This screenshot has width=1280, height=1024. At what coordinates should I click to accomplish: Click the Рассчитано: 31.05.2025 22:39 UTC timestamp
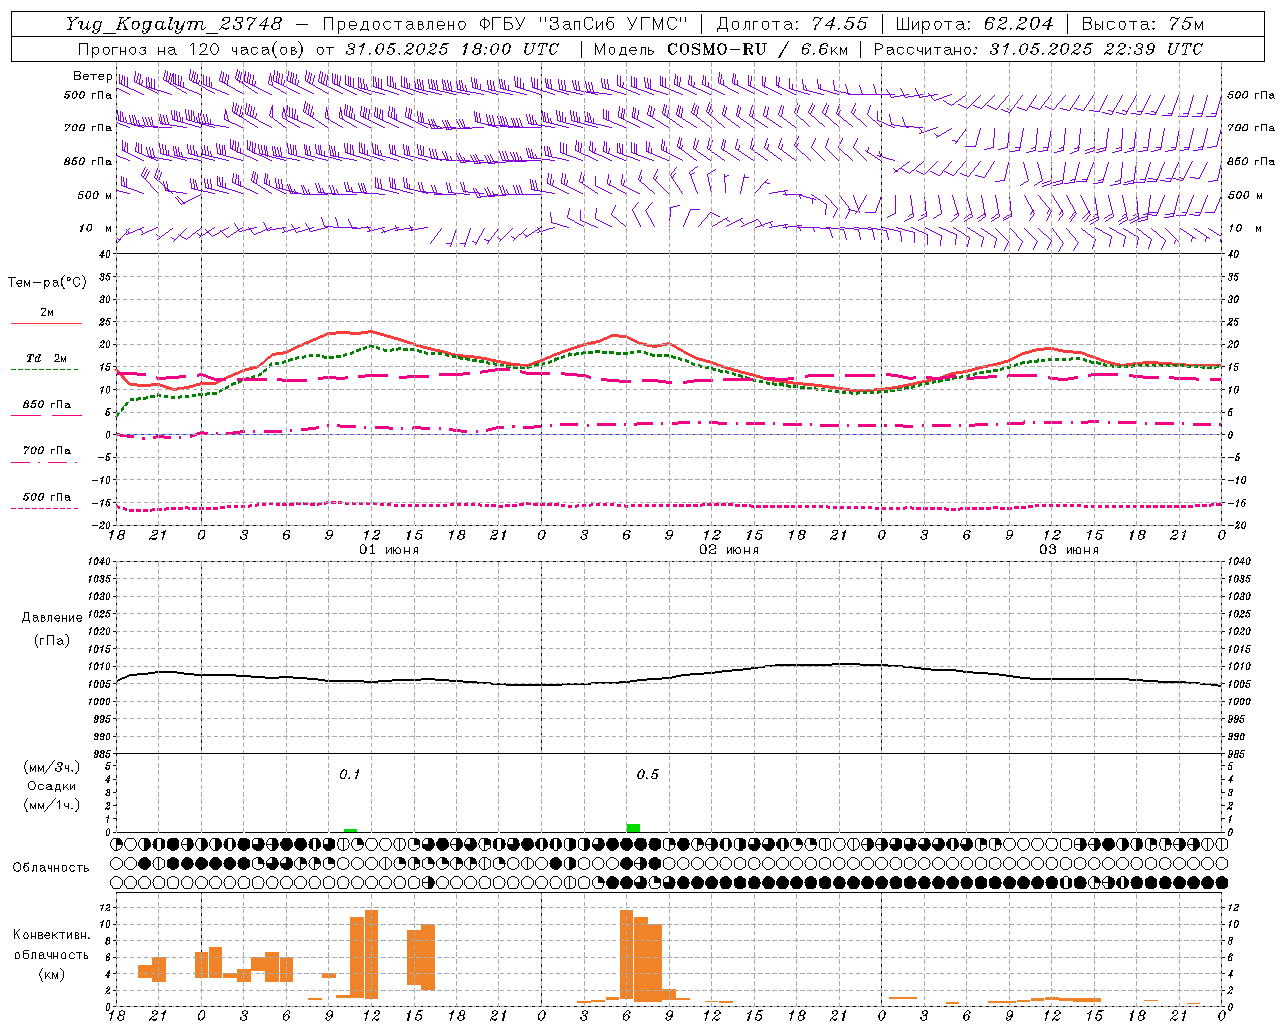point(1038,49)
